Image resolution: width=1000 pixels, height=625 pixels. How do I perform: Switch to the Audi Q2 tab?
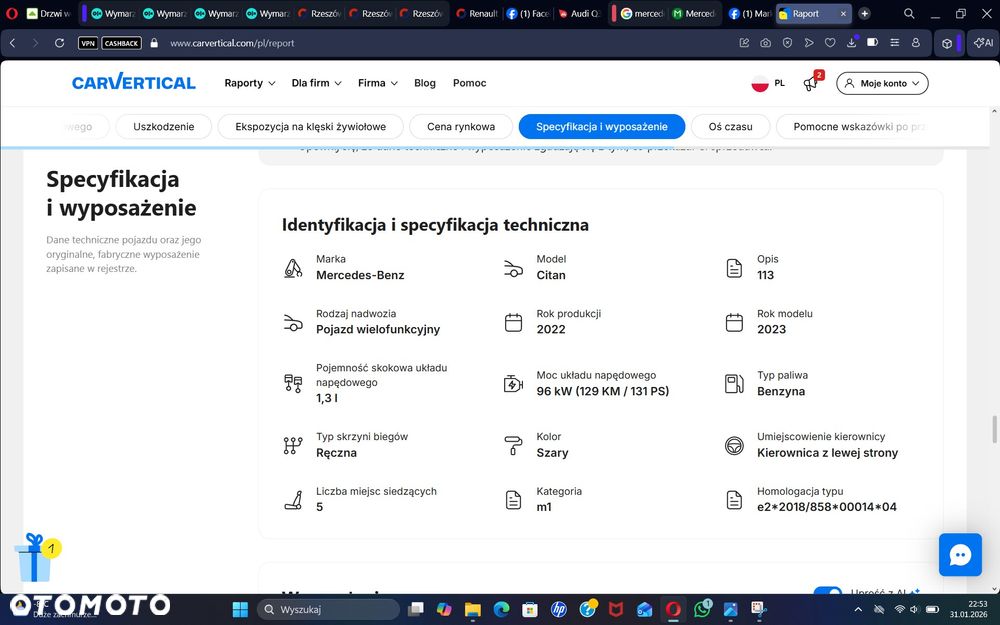point(578,13)
